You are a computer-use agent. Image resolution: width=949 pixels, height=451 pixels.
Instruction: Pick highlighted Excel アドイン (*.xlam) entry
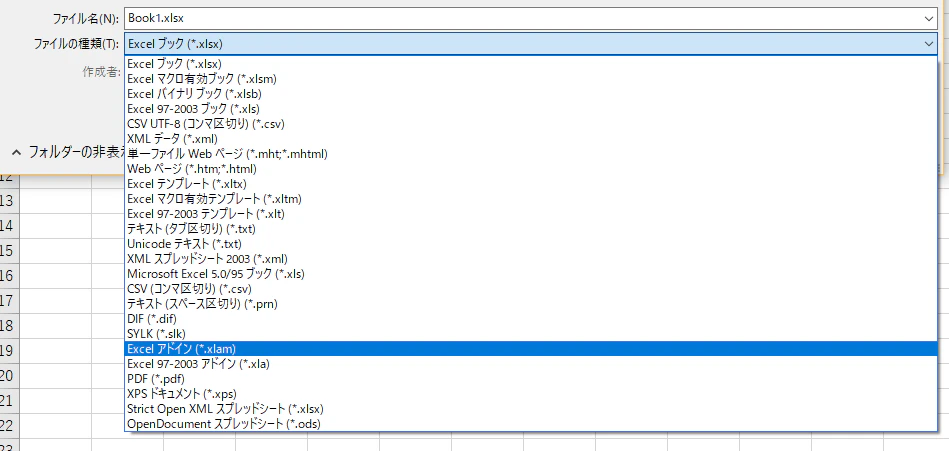tap(531, 349)
